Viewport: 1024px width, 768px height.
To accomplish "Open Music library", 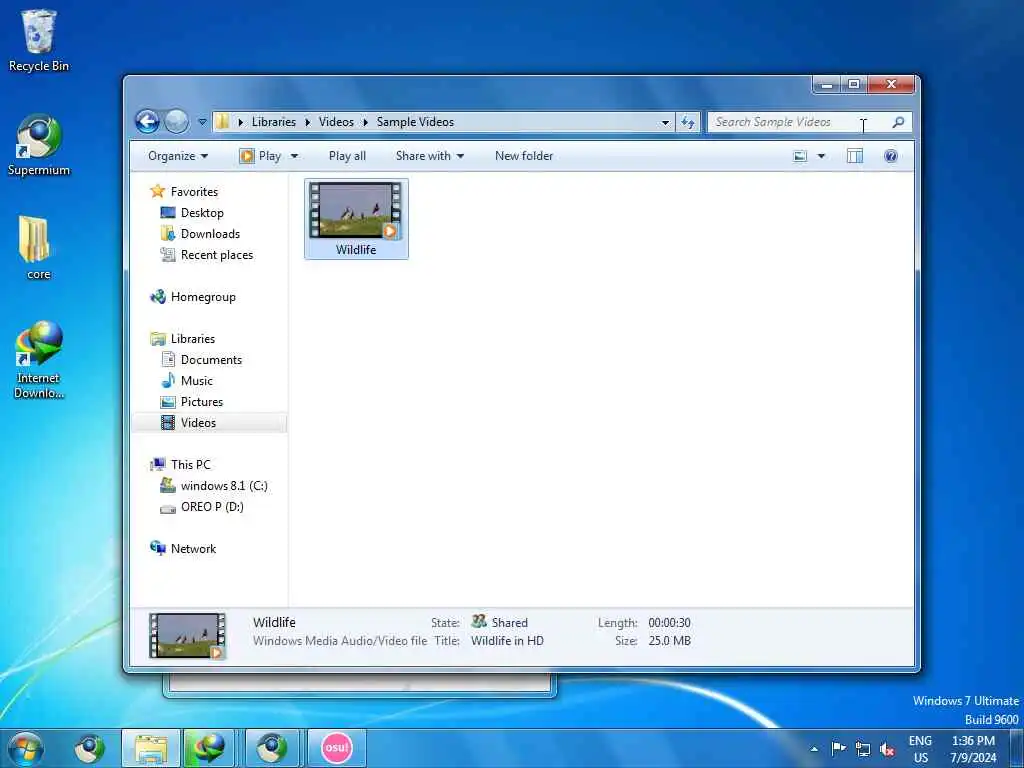I will click(197, 380).
